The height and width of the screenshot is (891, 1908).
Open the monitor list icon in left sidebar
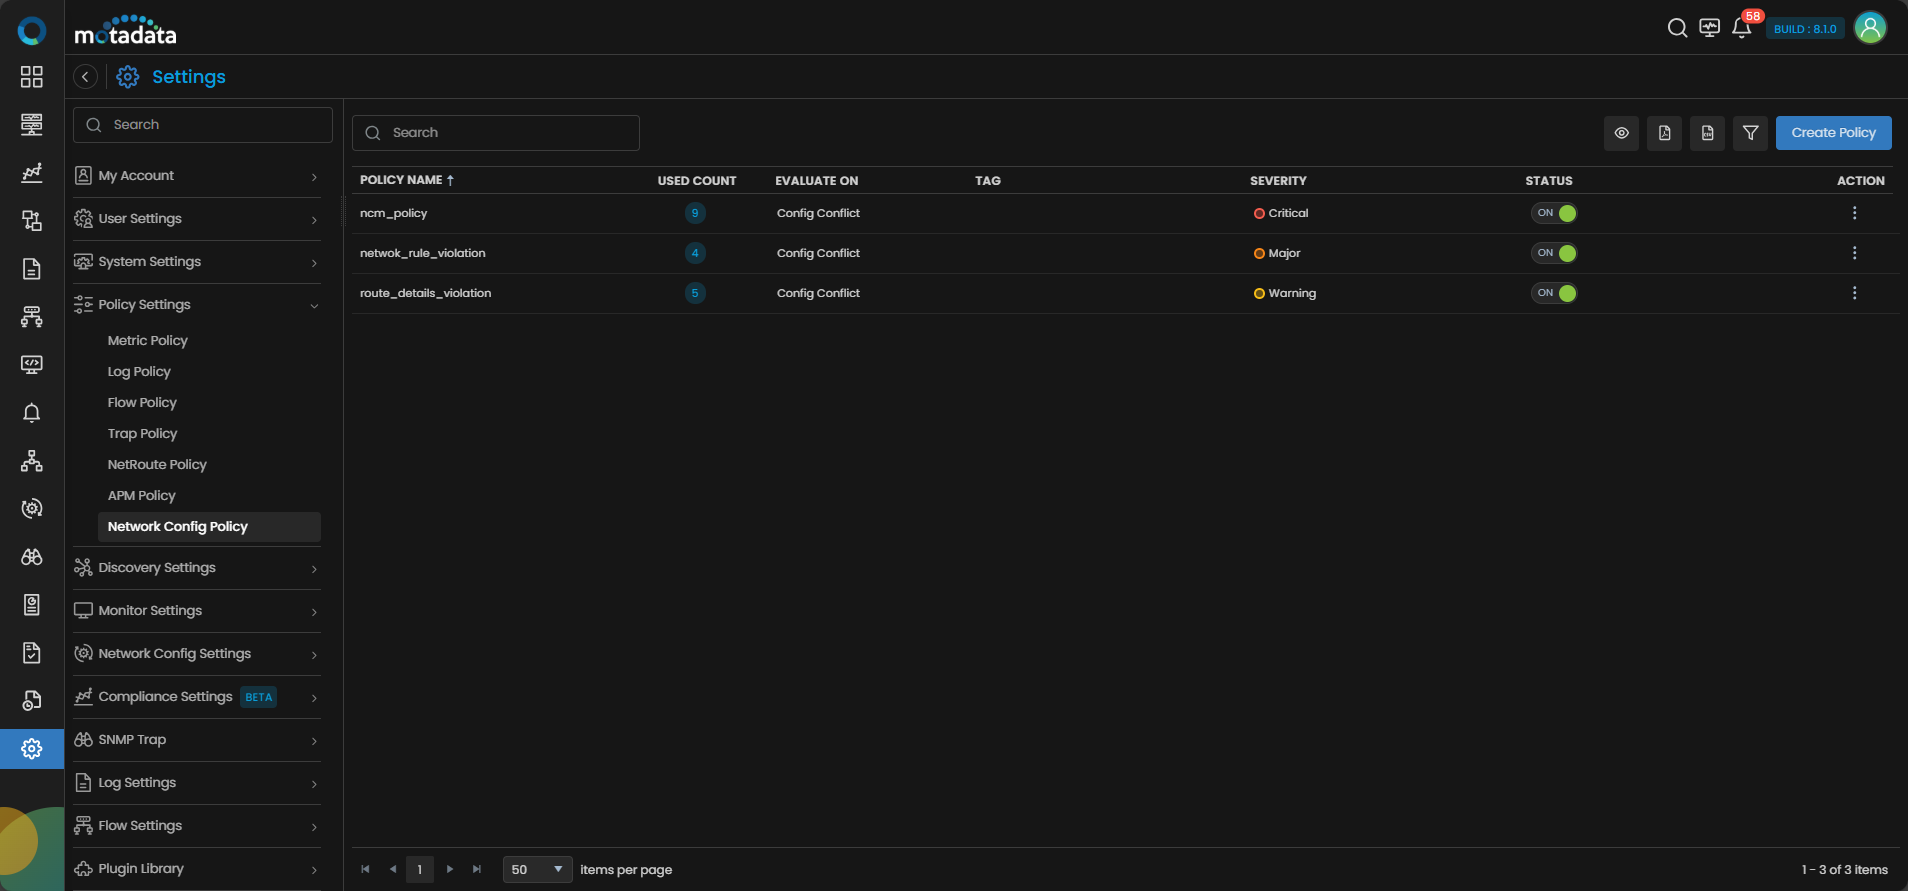point(32,125)
